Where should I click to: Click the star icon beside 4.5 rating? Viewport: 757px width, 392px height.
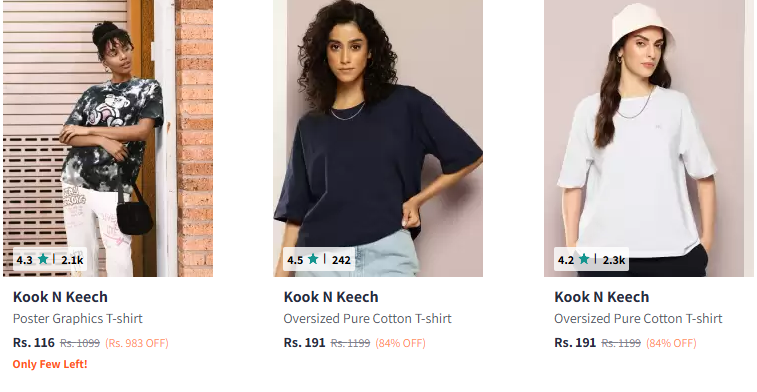tap(313, 259)
